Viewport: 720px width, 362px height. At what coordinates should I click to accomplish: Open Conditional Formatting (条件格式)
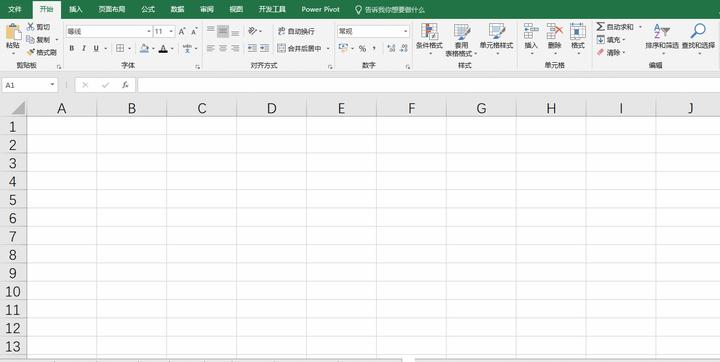429,32
